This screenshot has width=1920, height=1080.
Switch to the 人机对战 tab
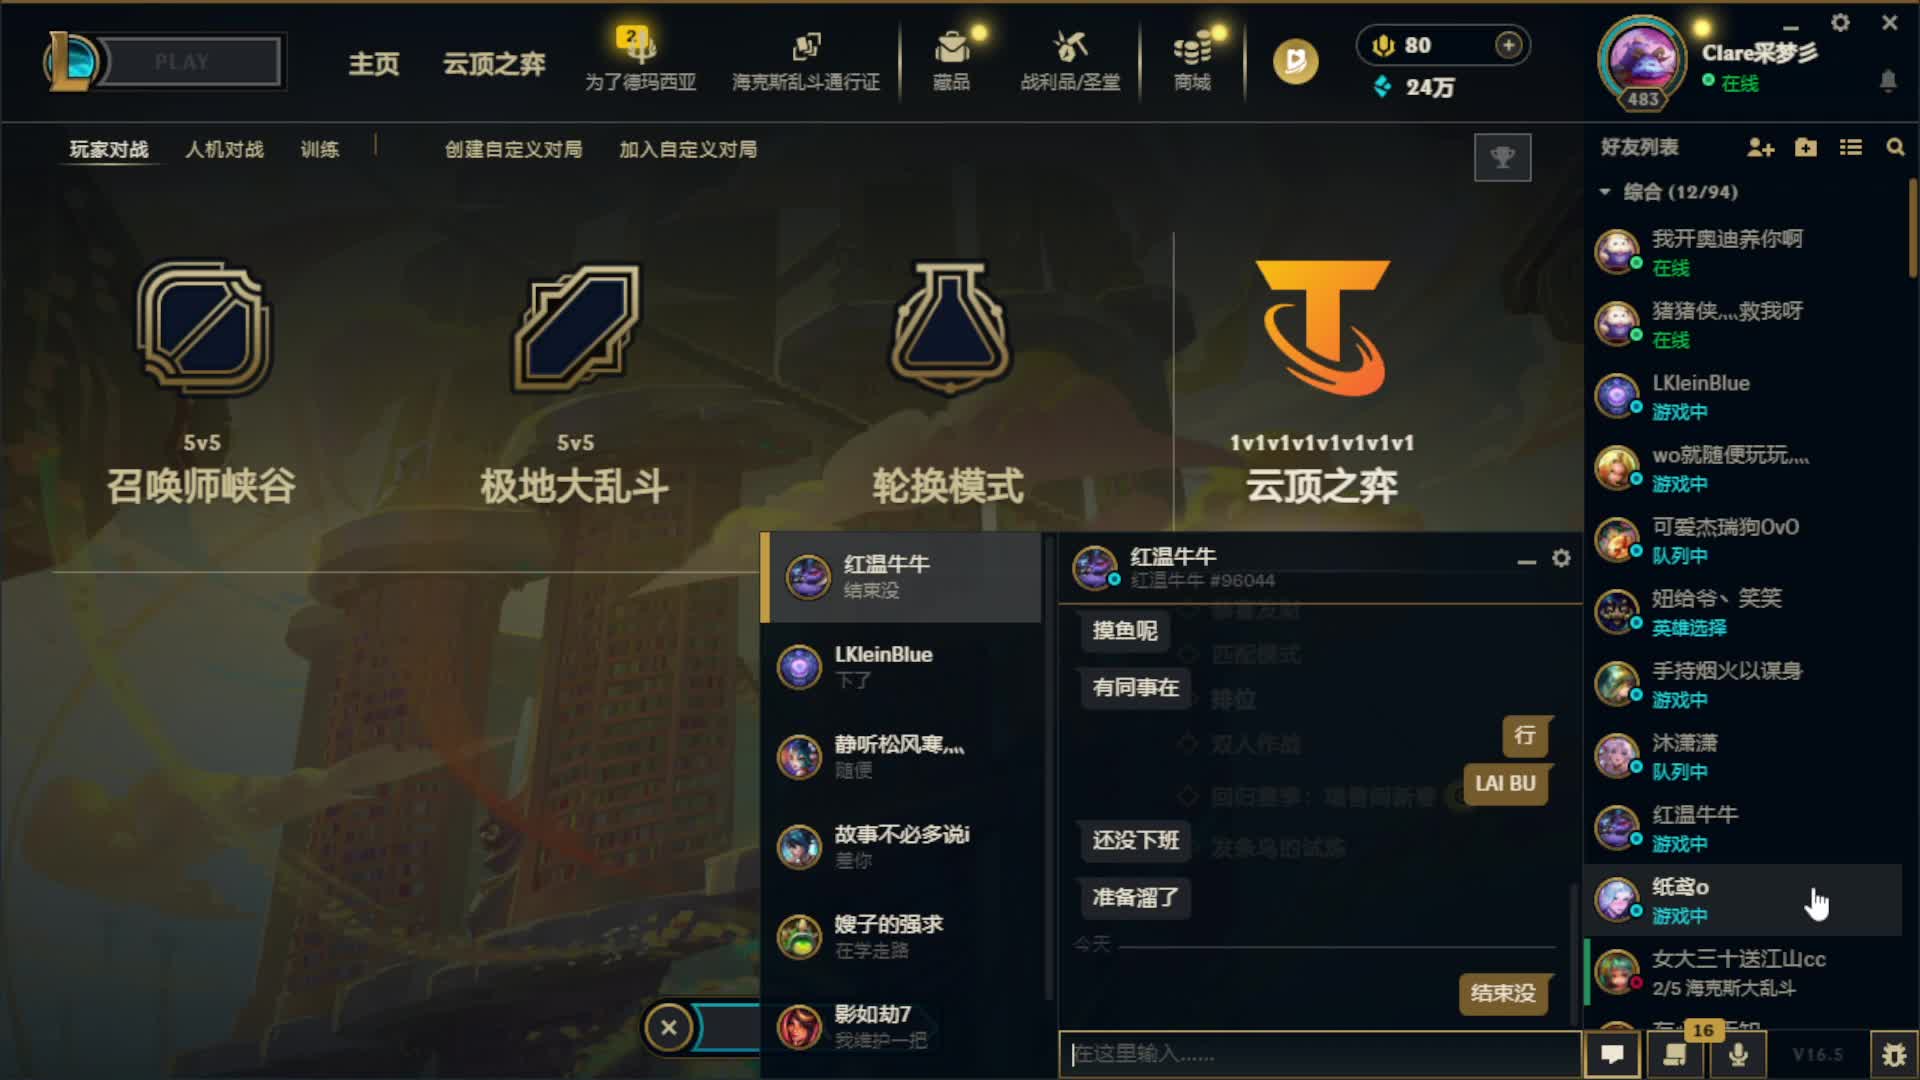coord(225,149)
